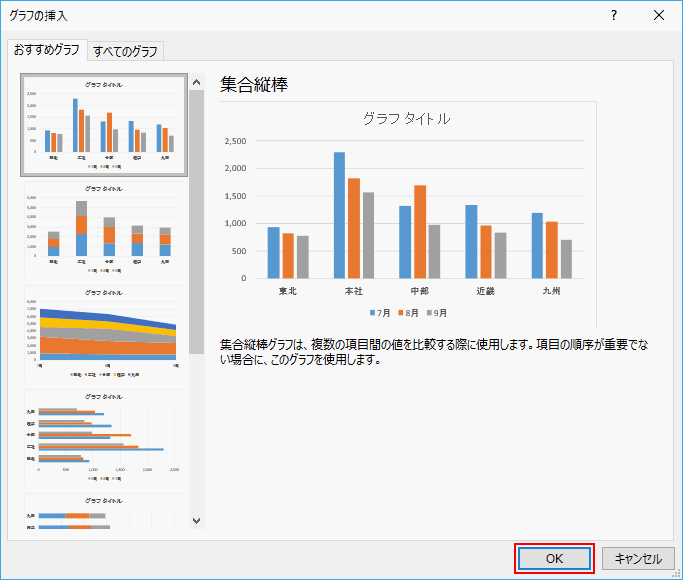Screen dimensions: 683x580
Task: Open the すべてのグラフ tab
Action: pyautogui.click(x=125, y=51)
